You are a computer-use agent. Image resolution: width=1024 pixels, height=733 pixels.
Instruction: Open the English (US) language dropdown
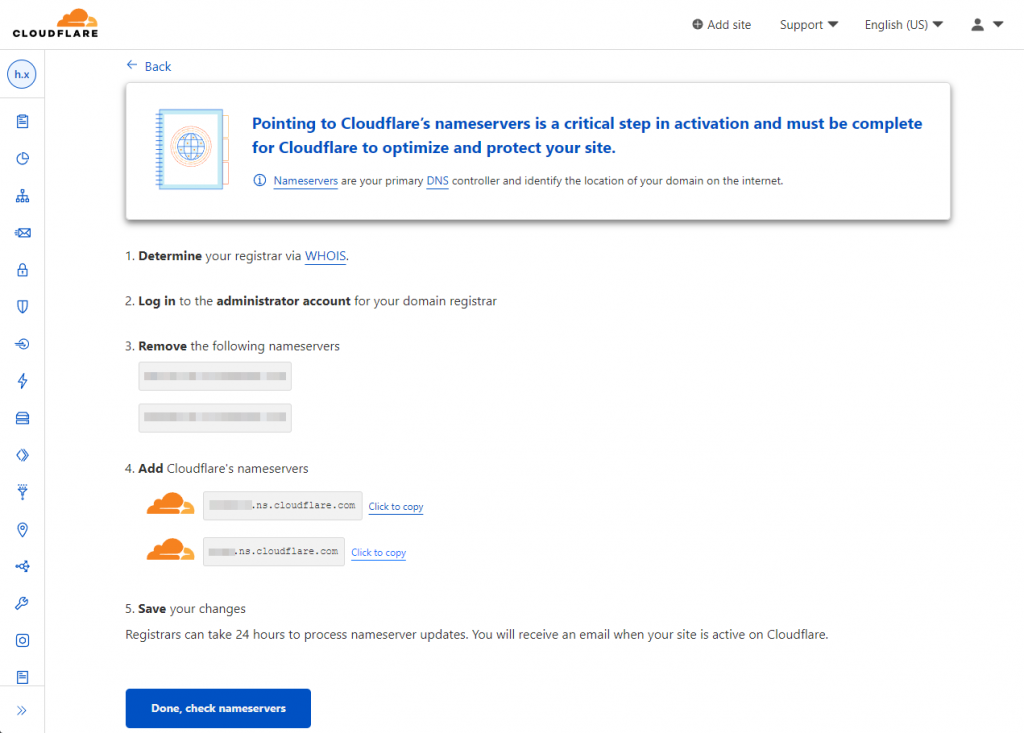(x=902, y=24)
